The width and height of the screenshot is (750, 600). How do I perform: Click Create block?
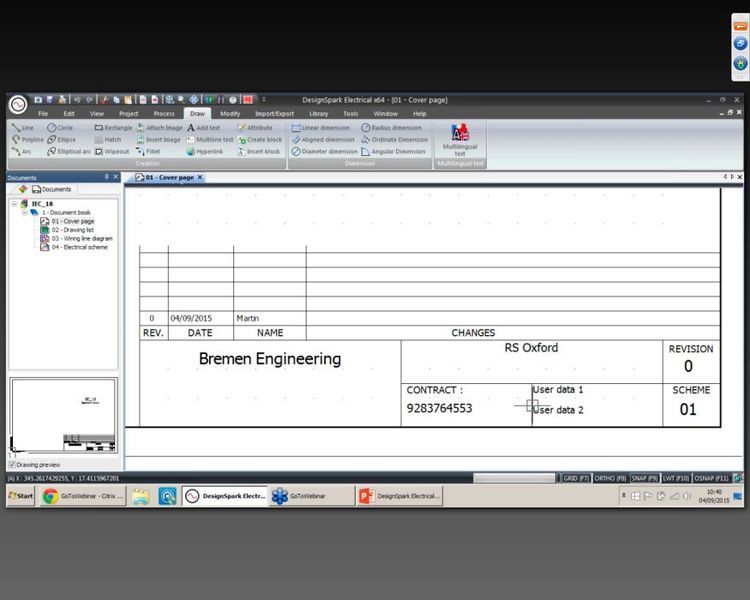260,140
